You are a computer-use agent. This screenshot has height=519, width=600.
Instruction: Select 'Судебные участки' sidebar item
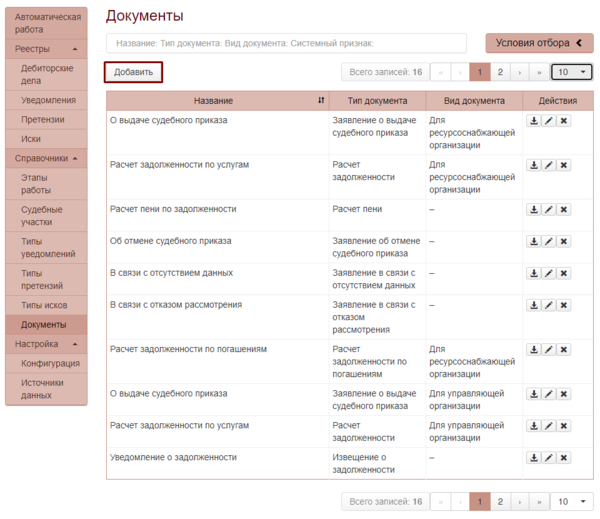click(46, 217)
